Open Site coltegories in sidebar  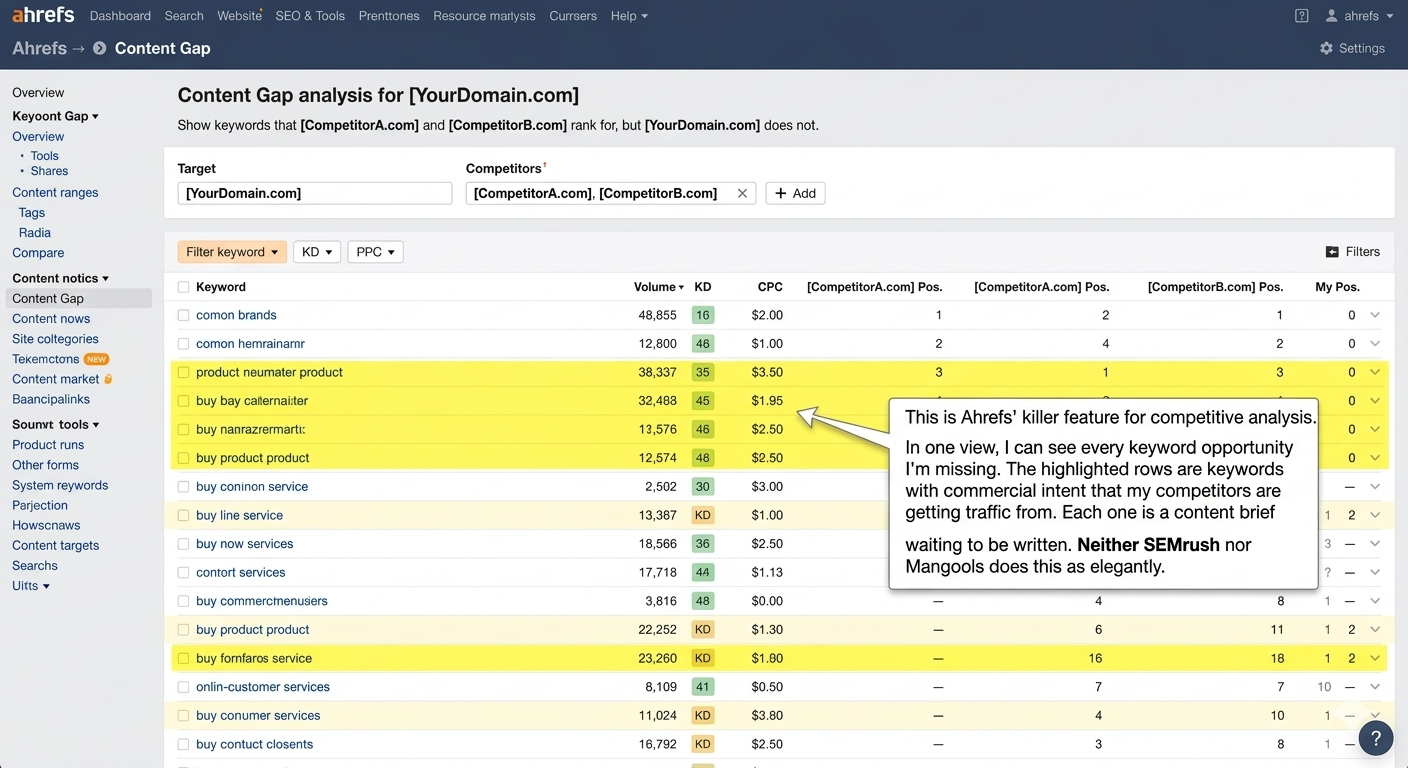[55, 339]
